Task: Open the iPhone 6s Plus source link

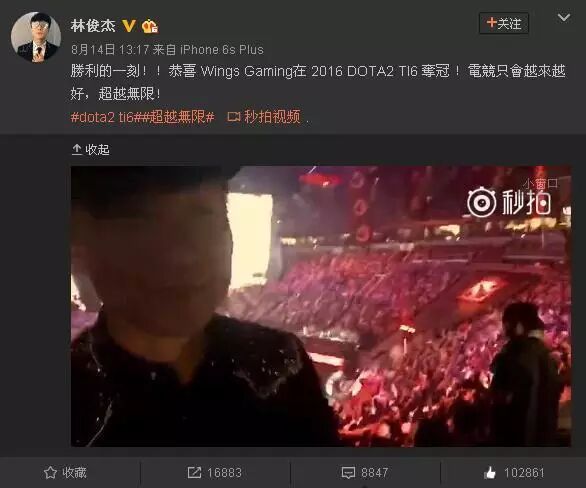Action: (x=222, y=50)
